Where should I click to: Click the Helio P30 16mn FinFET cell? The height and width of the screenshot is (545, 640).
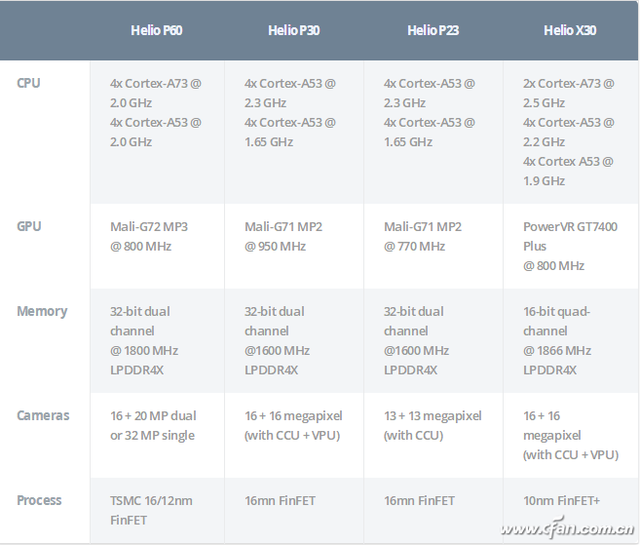[x=294, y=510]
